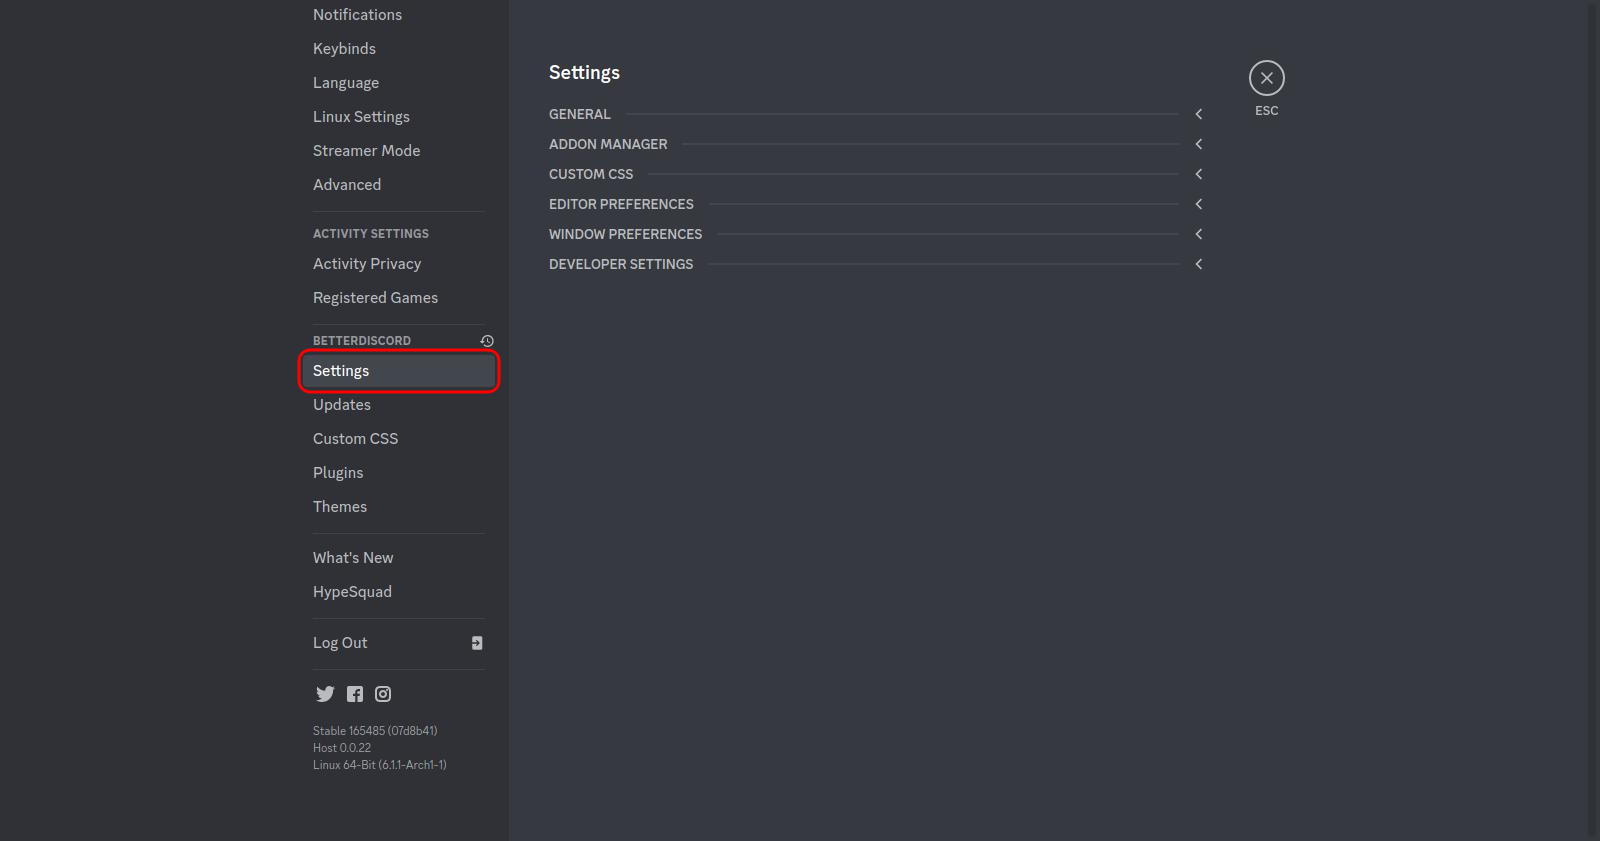Click the Stable 165485 version text
This screenshot has height=841, width=1600.
click(375, 731)
